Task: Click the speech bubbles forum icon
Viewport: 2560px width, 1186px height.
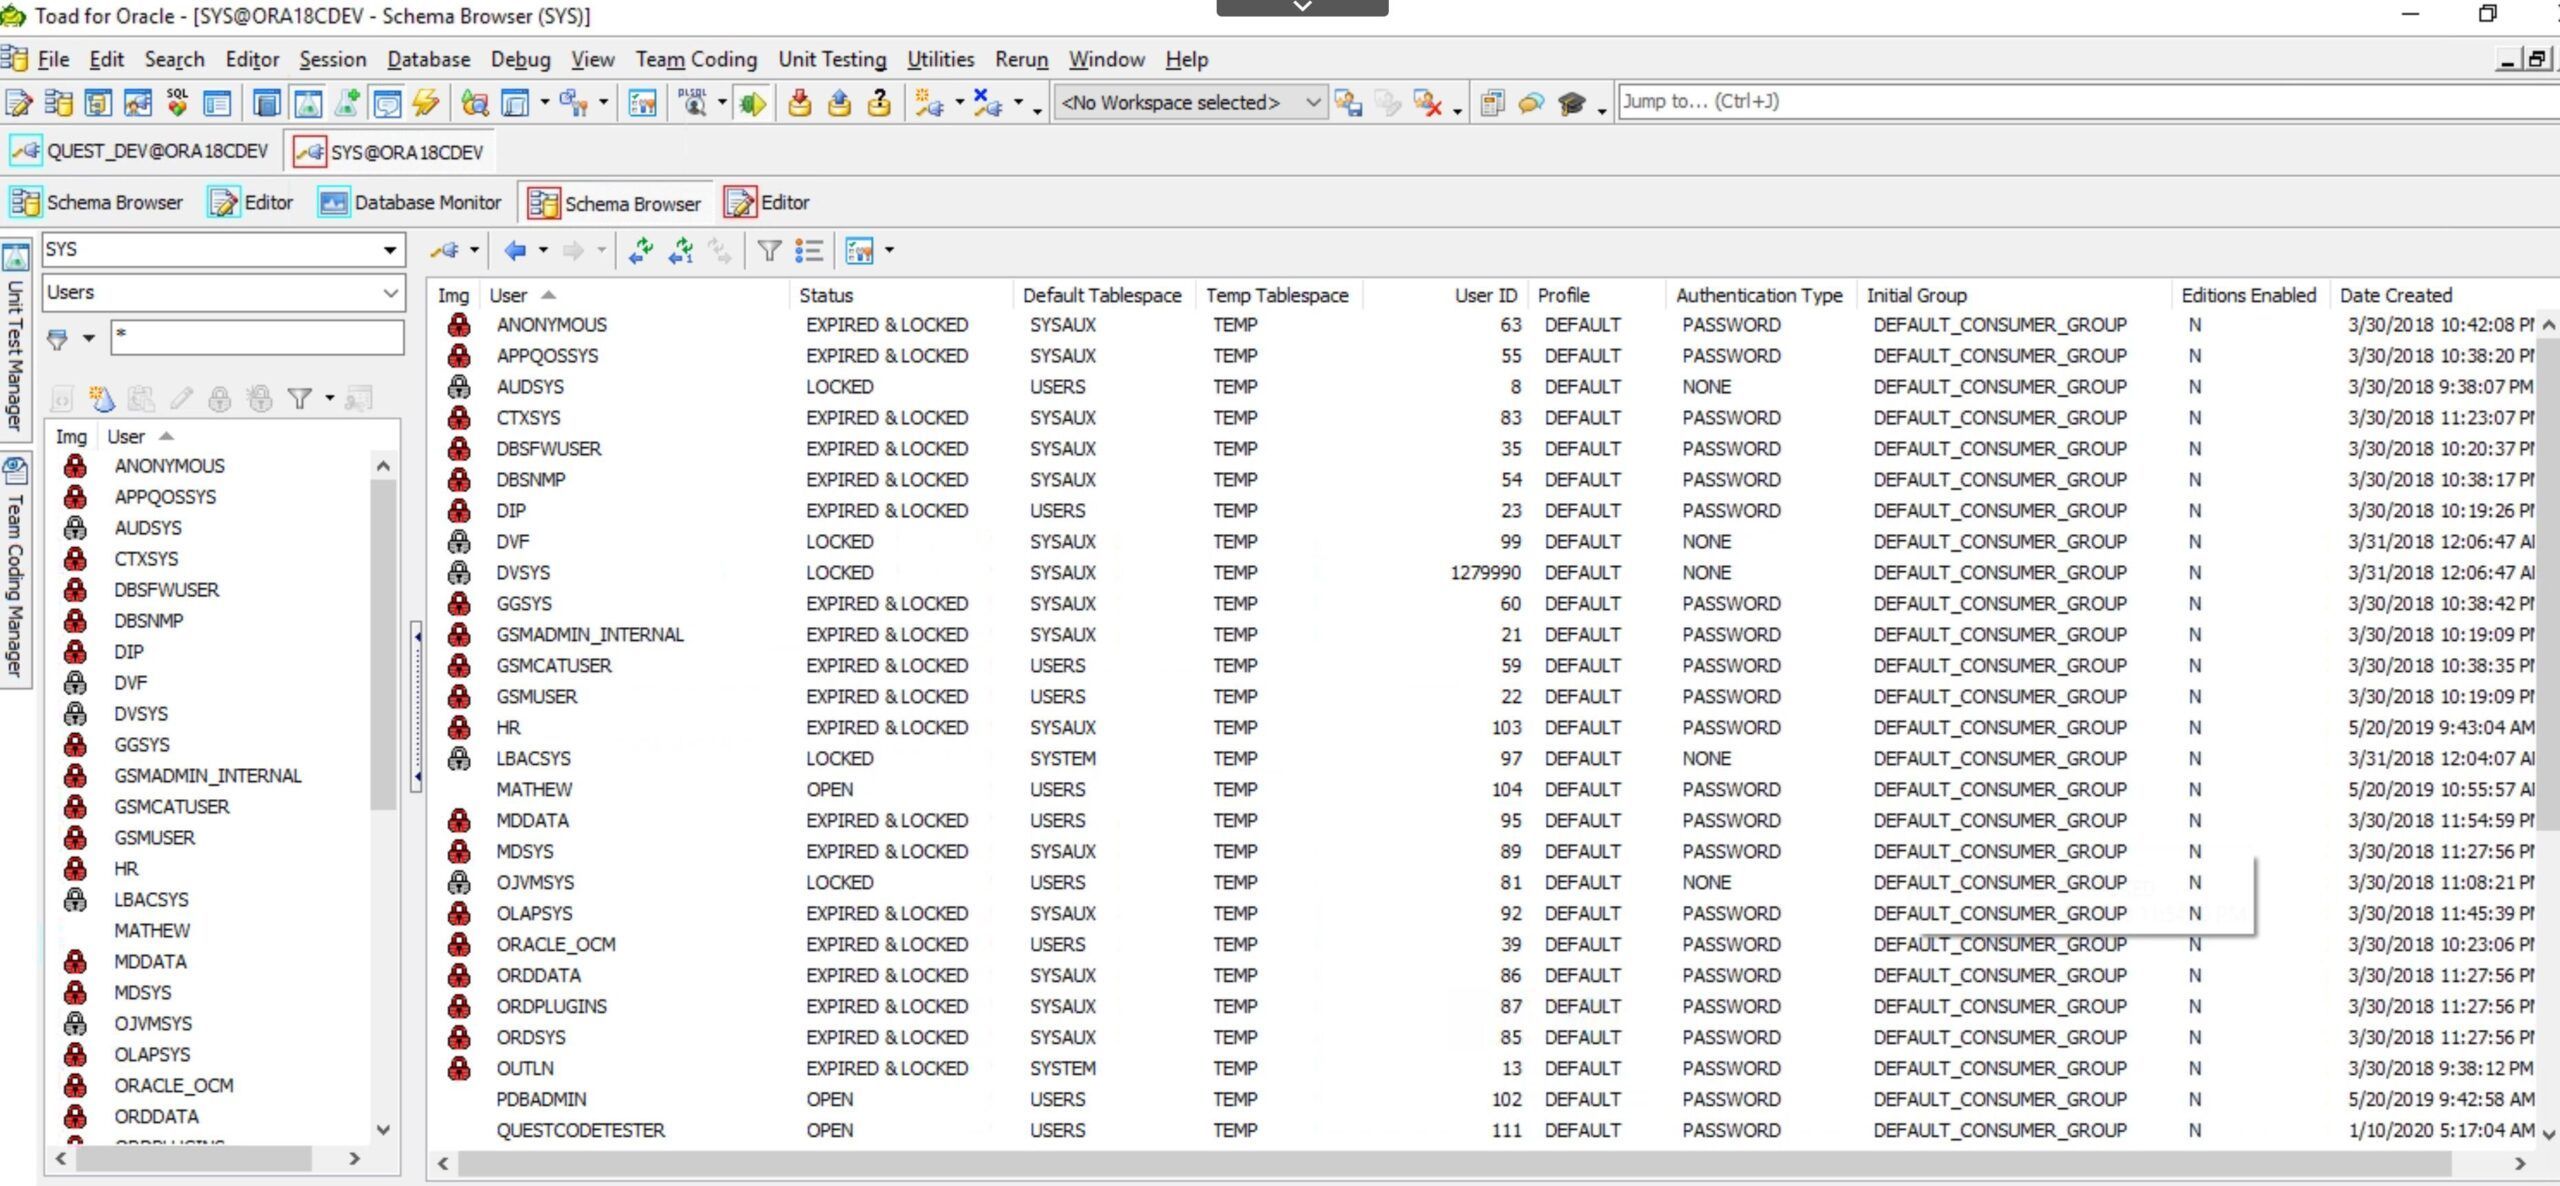Action: (x=1531, y=103)
